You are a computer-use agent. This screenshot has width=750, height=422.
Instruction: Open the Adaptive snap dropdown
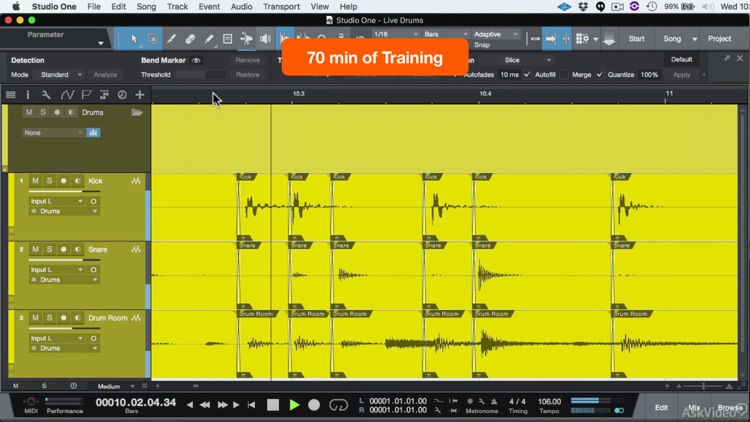pyautogui.click(x=496, y=34)
